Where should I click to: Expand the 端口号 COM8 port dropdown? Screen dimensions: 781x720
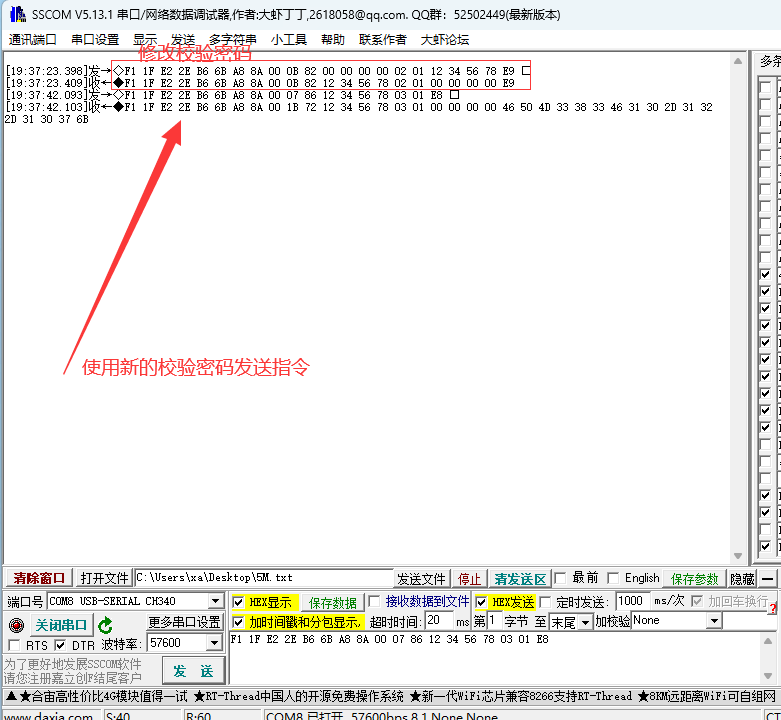[215, 601]
